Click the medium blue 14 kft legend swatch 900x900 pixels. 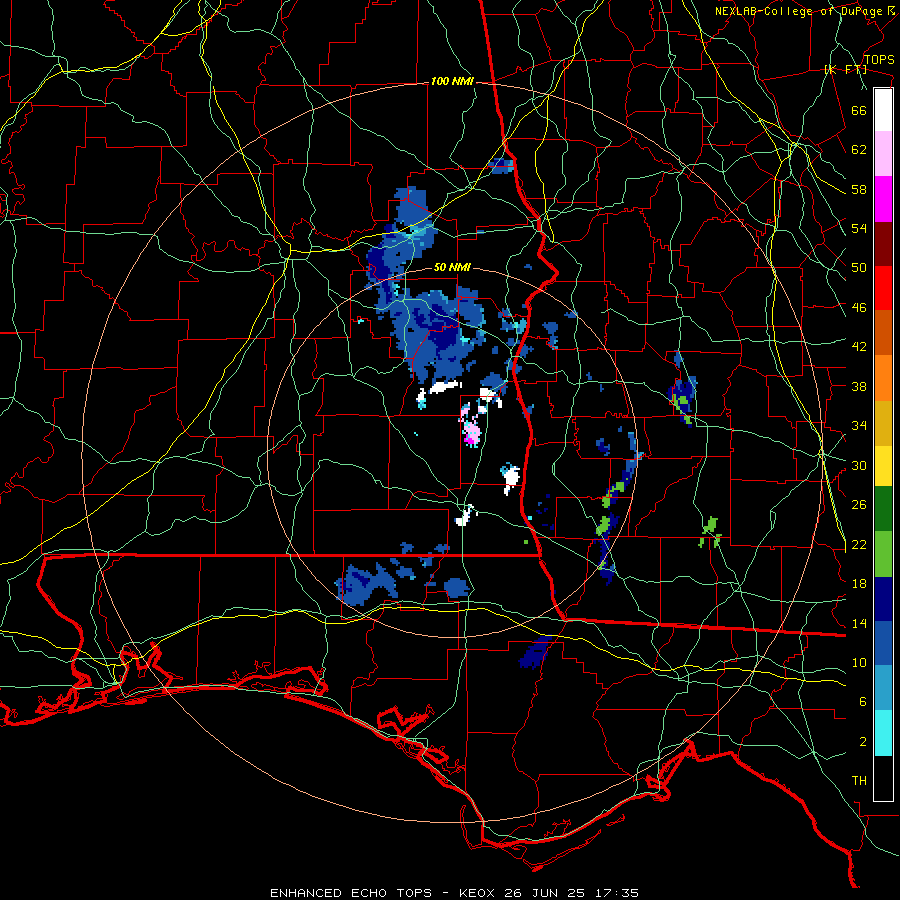883,643
